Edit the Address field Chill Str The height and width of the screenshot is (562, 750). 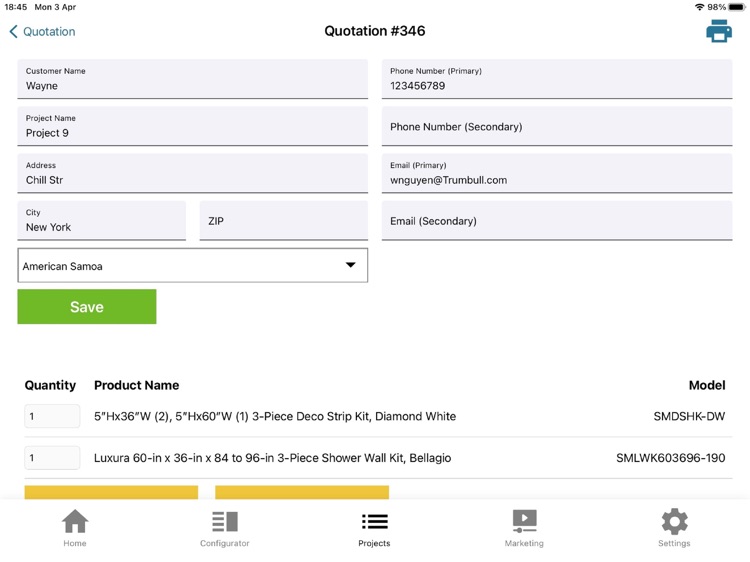(192, 173)
